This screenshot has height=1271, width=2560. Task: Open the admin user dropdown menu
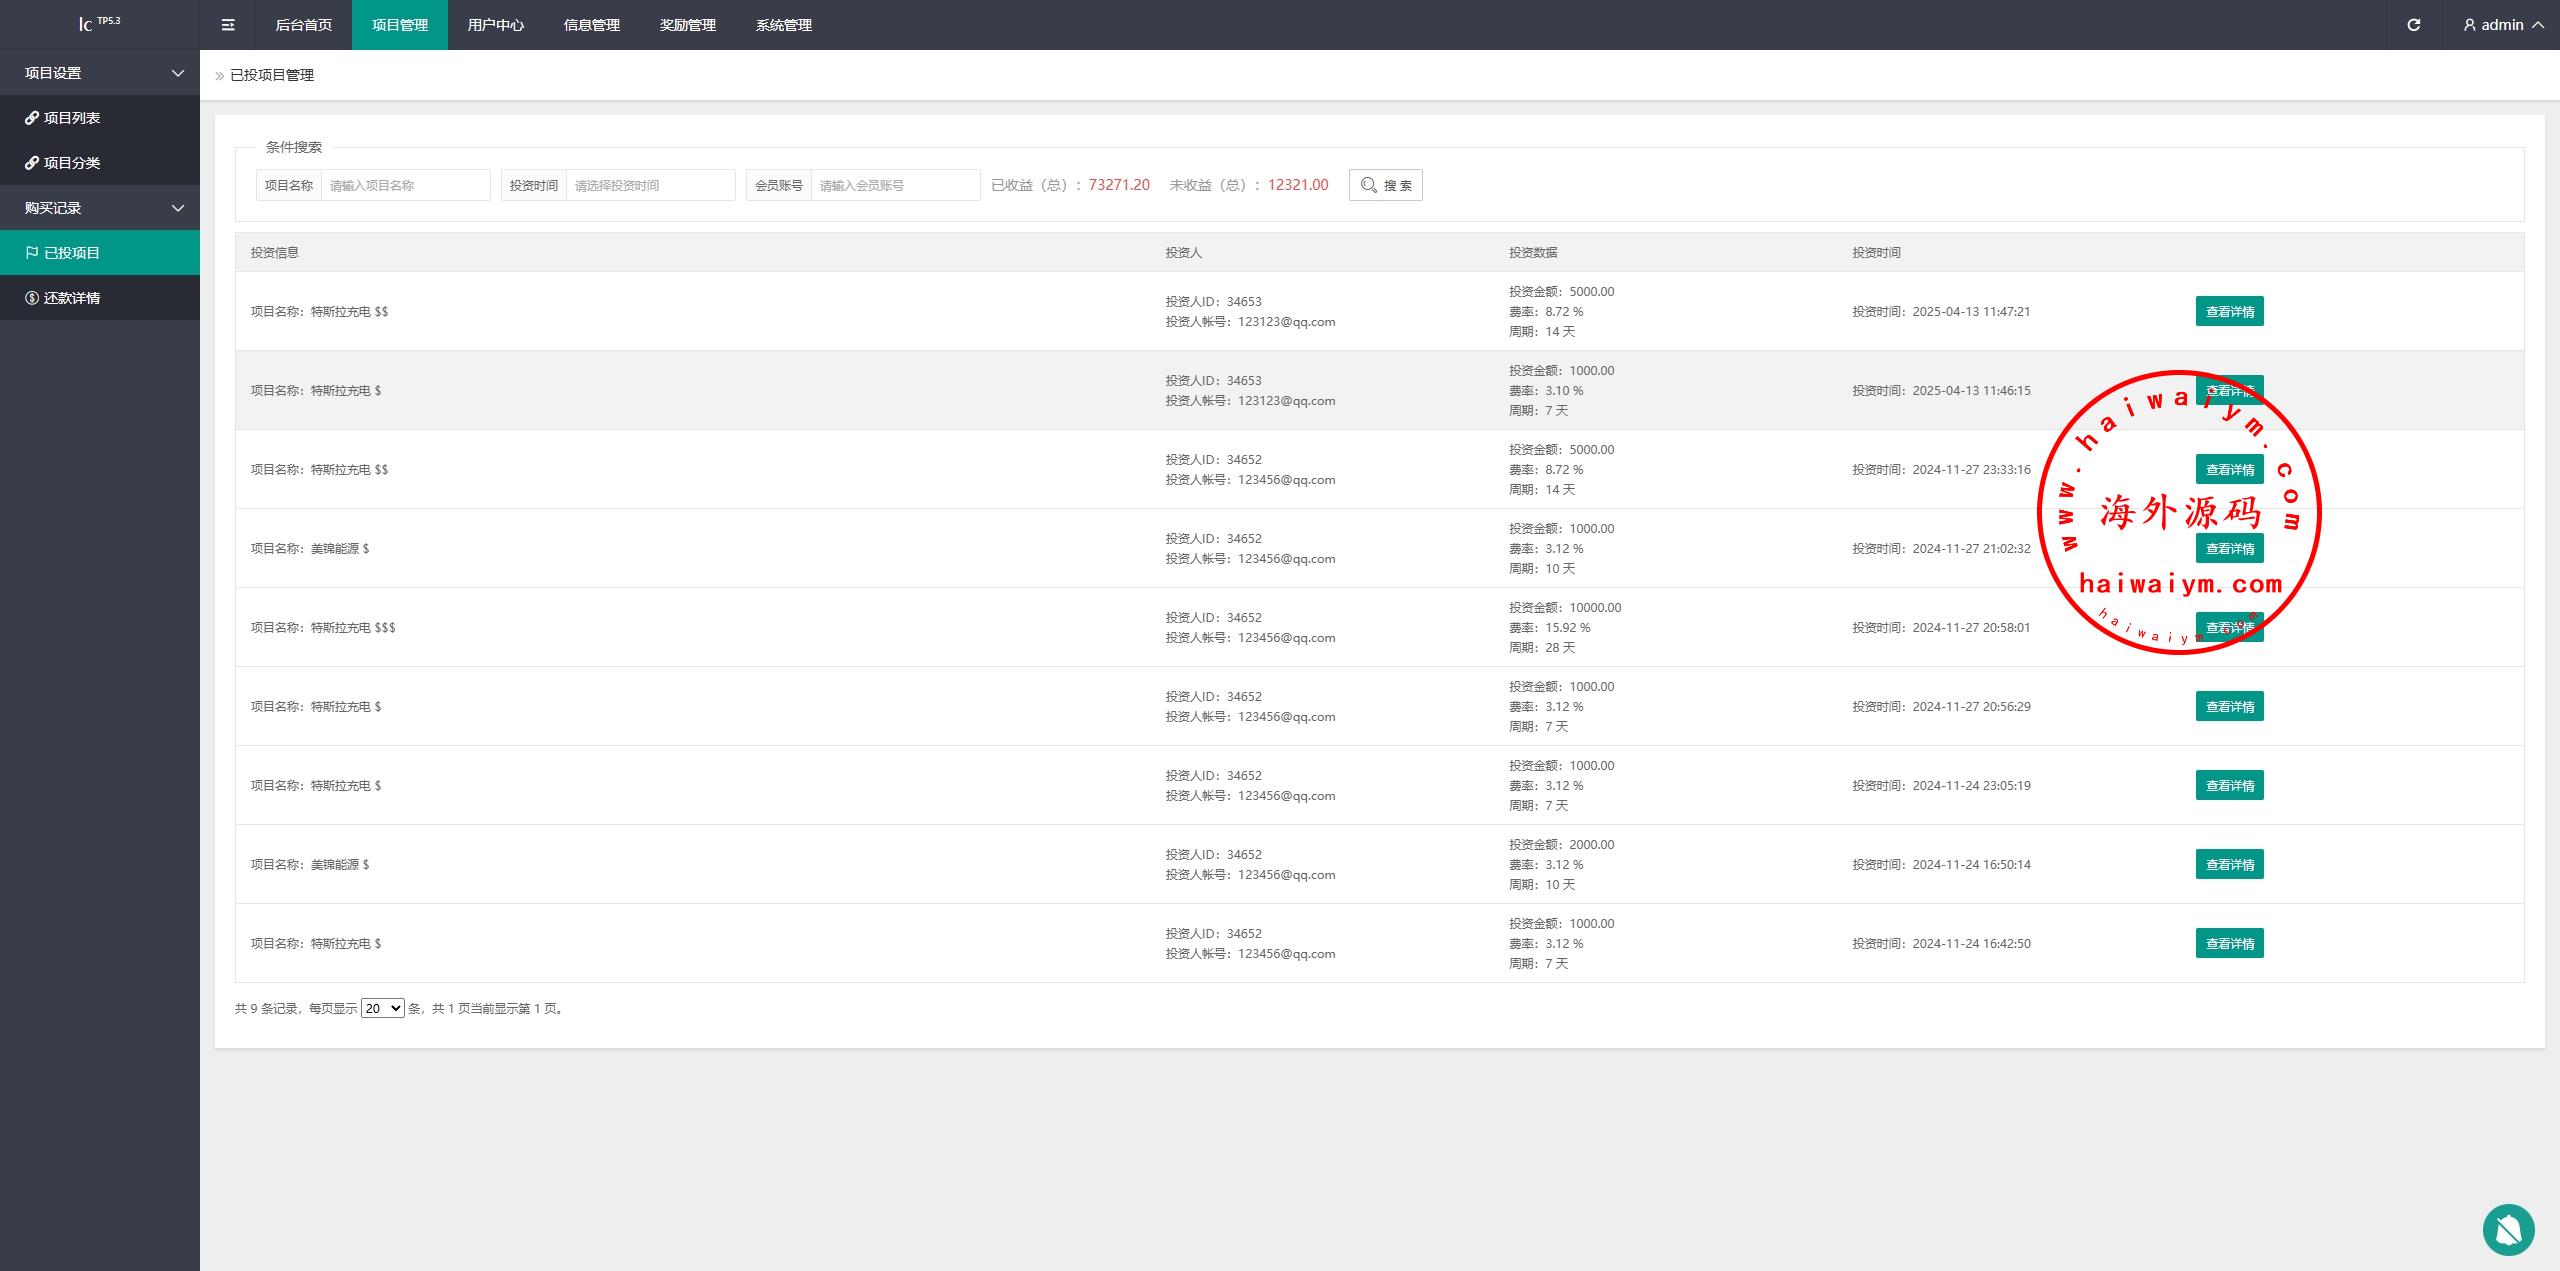[2503, 25]
